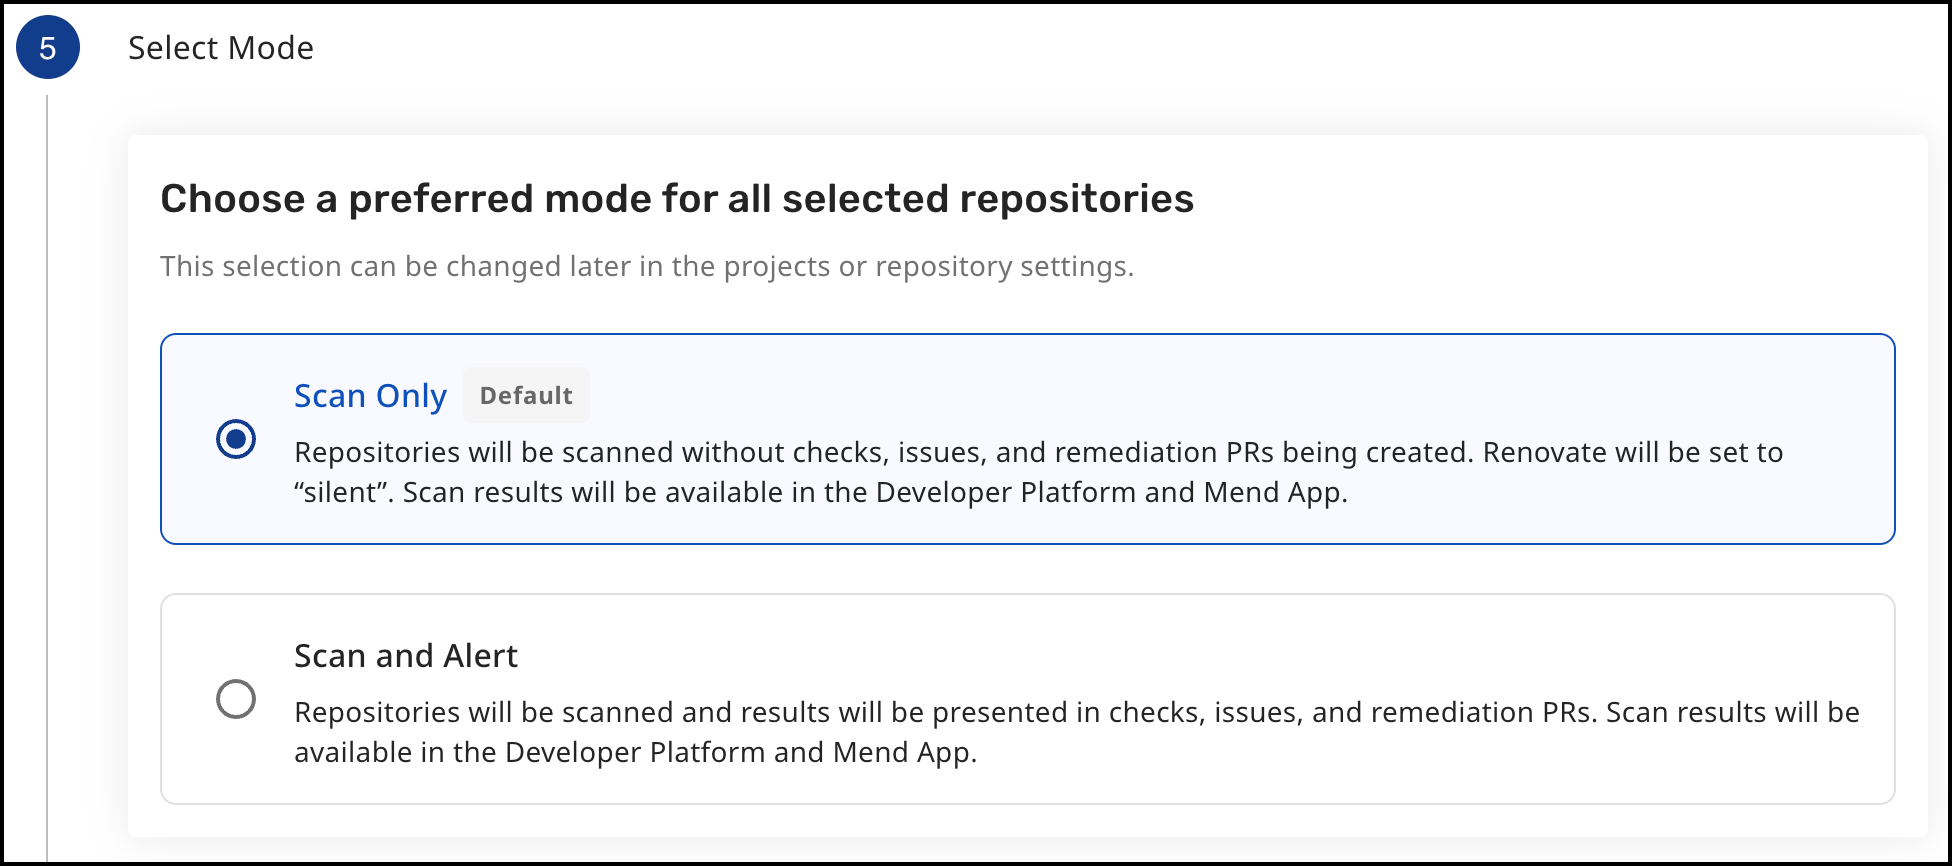Screen dimensions: 1952x866
Task: Click the heading Choose a preferred mode
Action: click(677, 199)
